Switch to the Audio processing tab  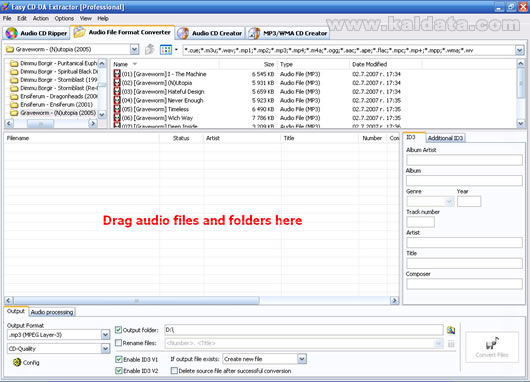coord(52,312)
